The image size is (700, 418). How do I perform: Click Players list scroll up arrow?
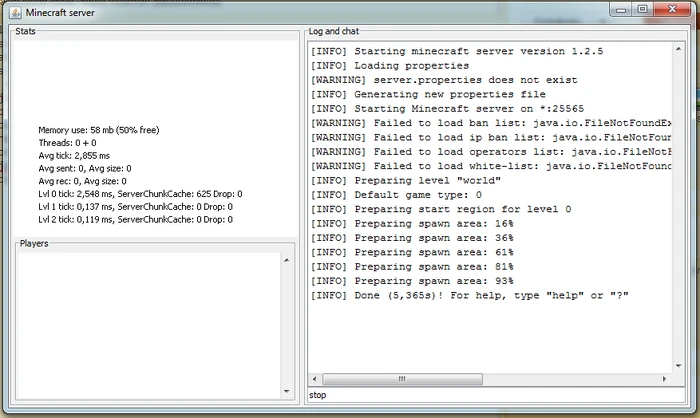coord(287,260)
